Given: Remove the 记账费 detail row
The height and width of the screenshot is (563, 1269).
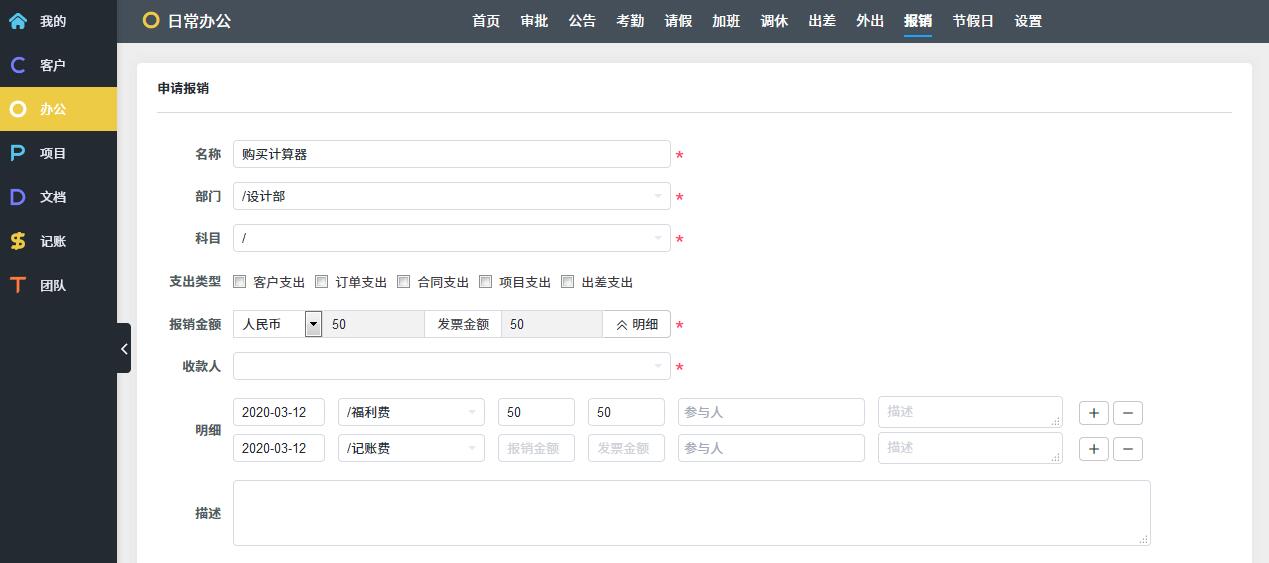Looking at the screenshot, I should (1128, 449).
